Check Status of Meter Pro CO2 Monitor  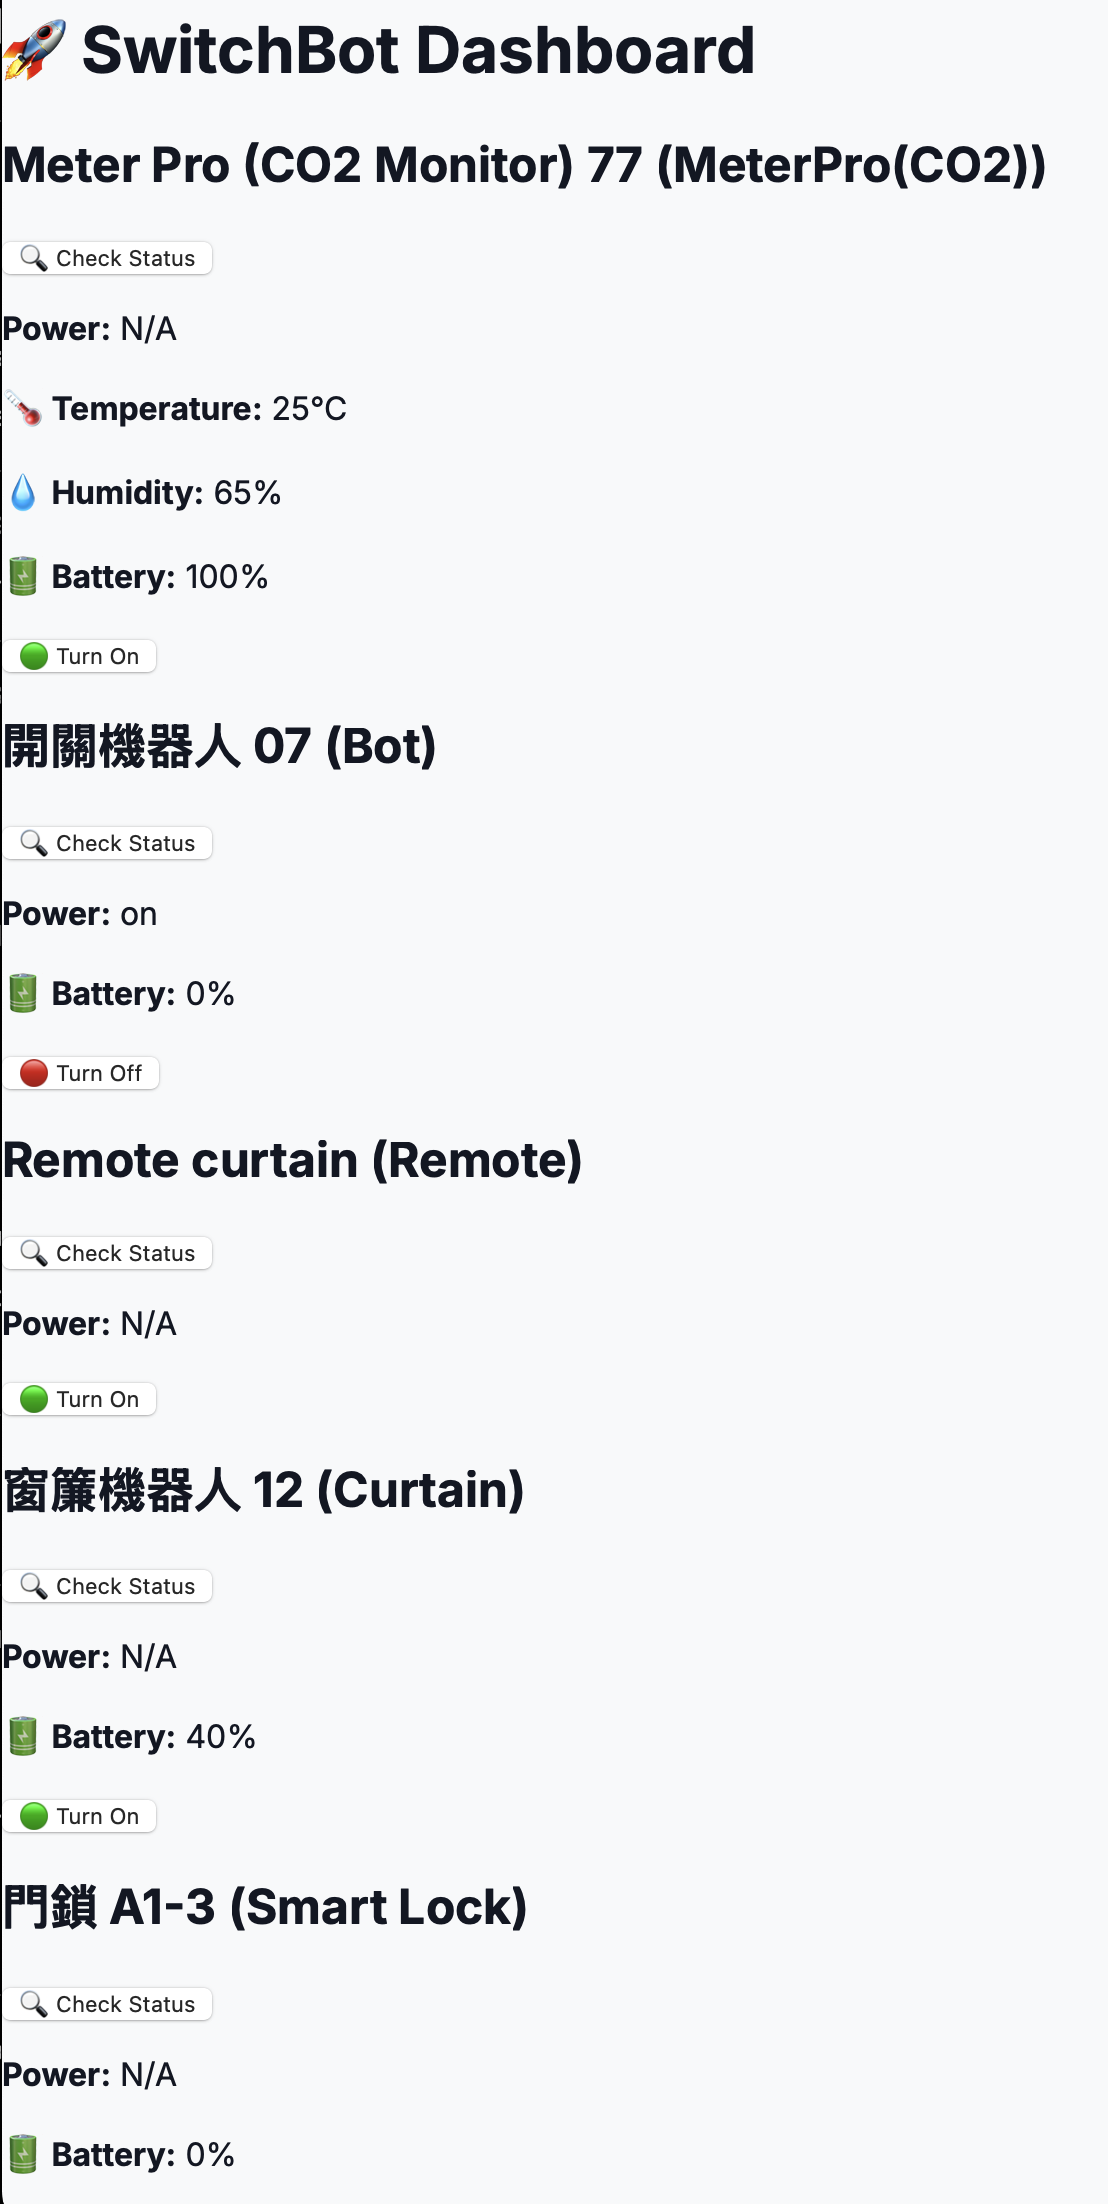pos(107,258)
